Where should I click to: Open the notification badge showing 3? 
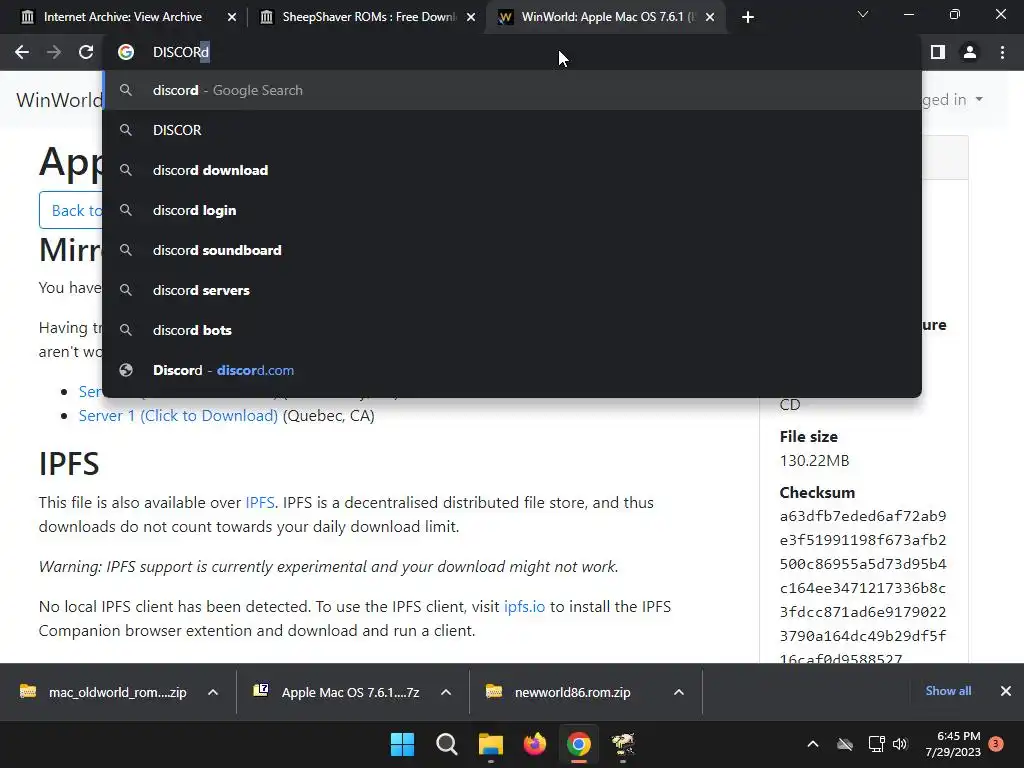click(x=996, y=744)
